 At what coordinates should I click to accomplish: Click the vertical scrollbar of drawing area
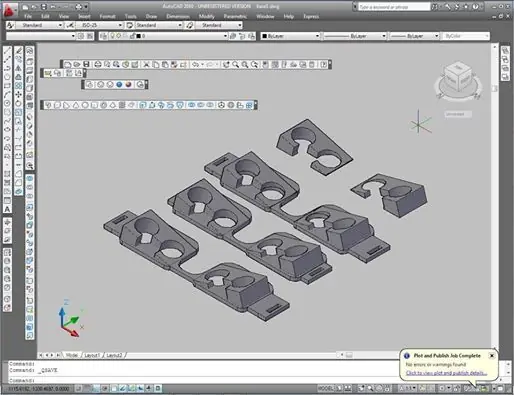[494, 197]
